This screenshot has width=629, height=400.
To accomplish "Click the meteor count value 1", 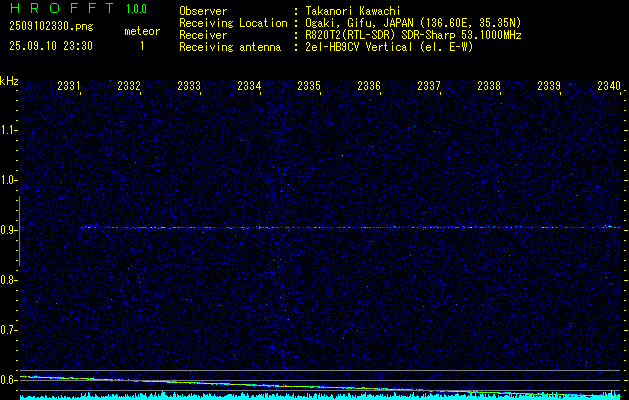I will (142, 46).
